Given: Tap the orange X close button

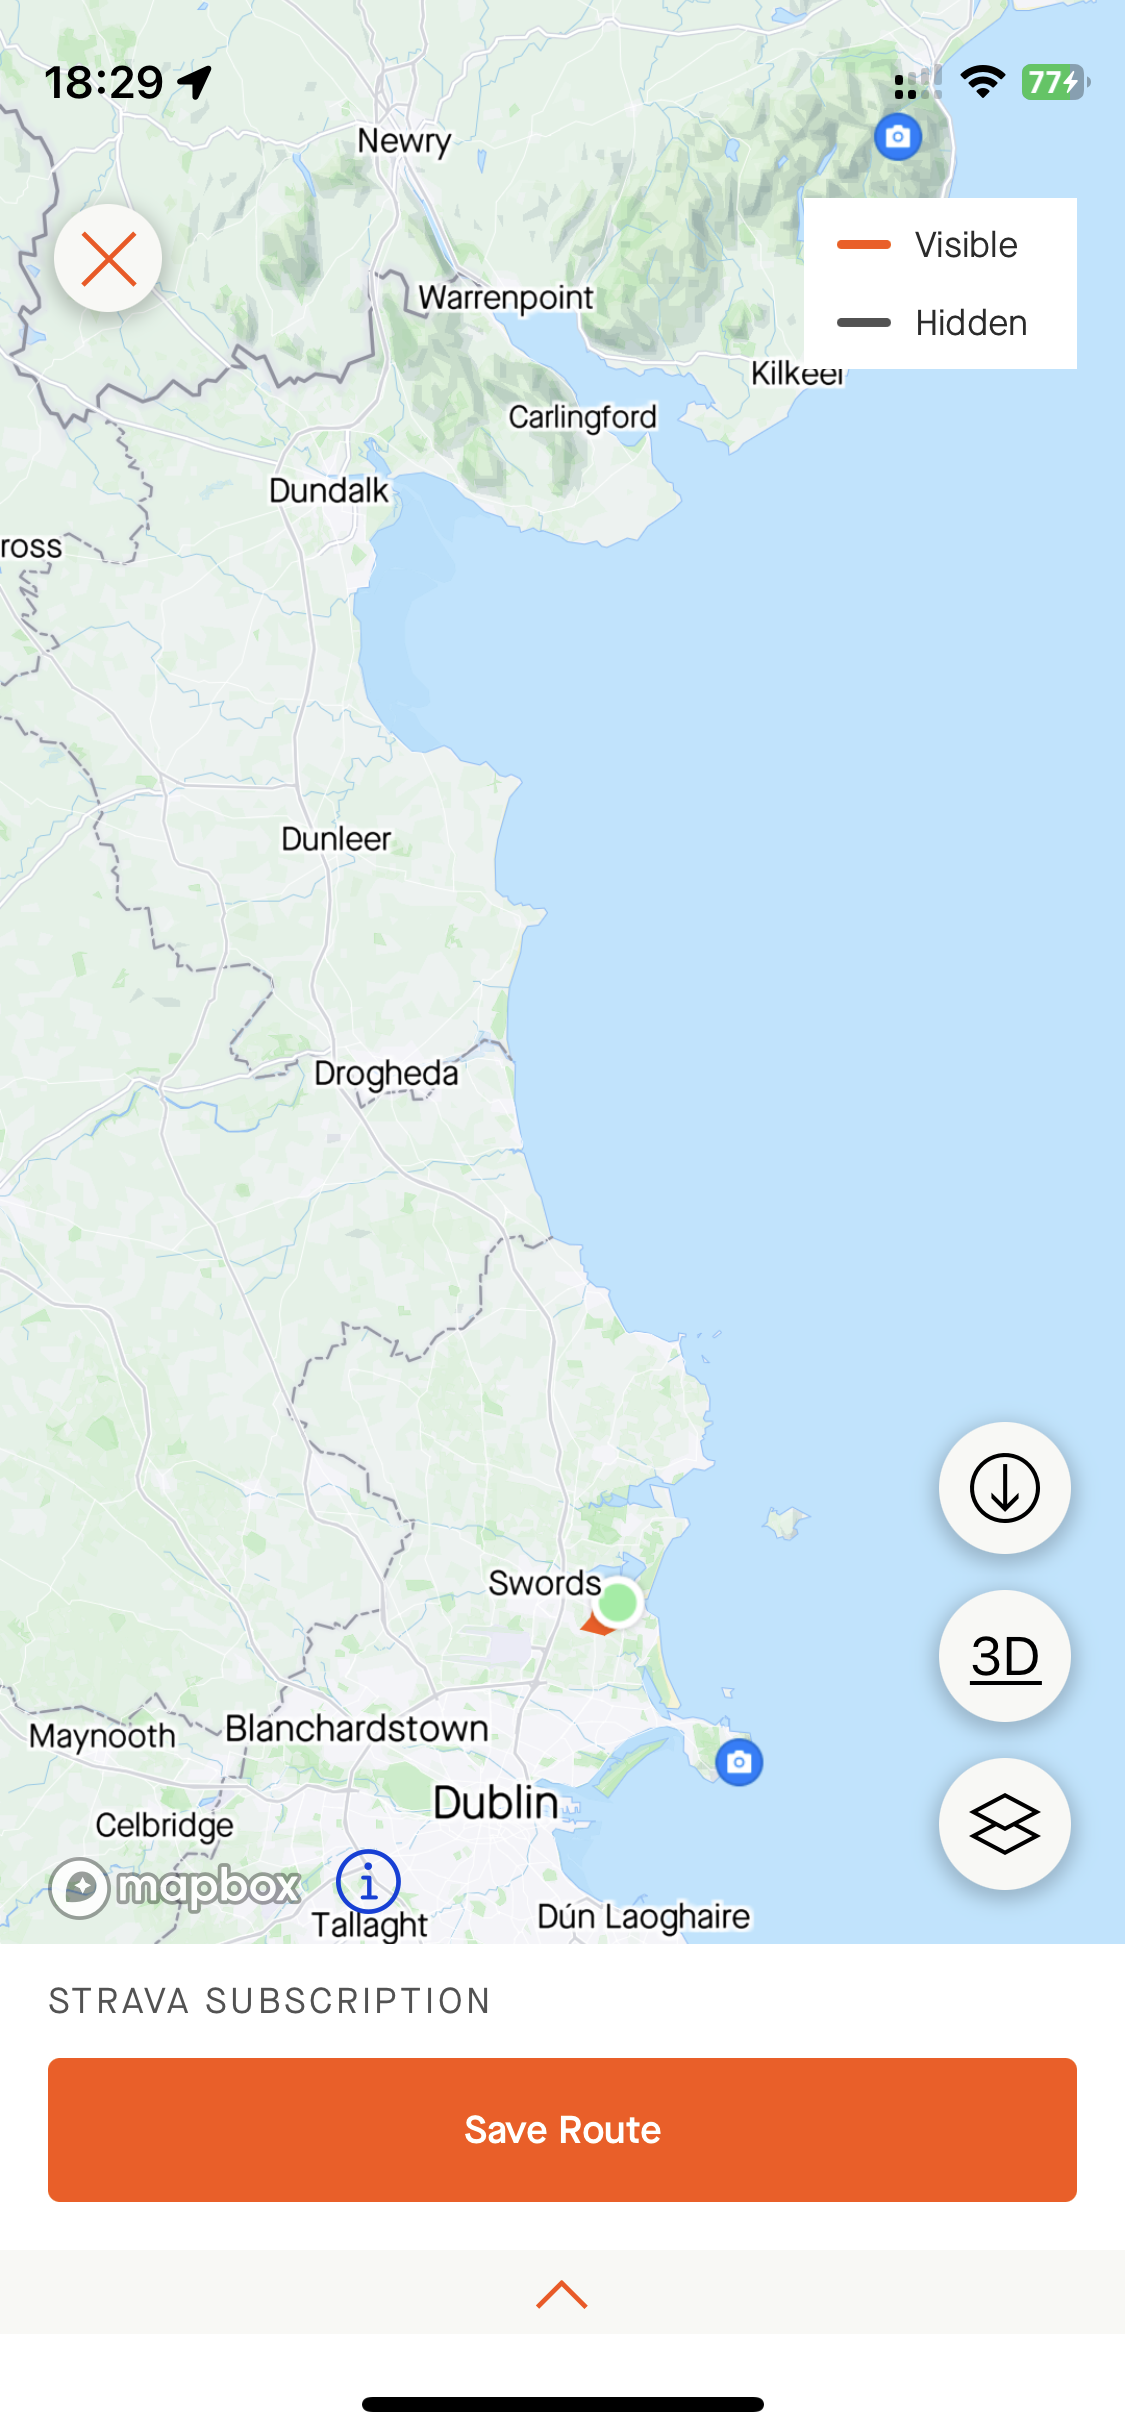Looking at the screenshot, I should [x=108, y=258].
